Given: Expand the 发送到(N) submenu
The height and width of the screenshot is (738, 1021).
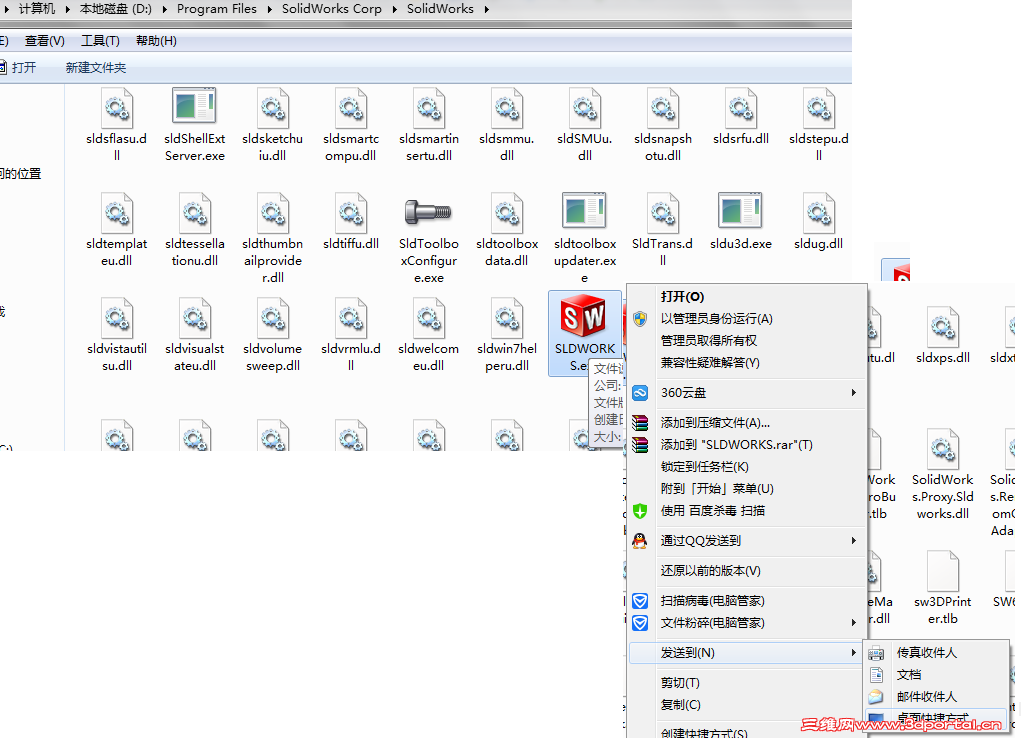Looking at the screenshot, I should [747, 653].
